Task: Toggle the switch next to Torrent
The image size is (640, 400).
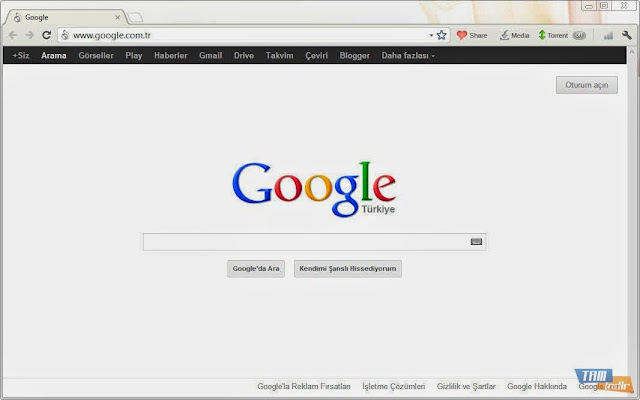Action: point(579,36)
